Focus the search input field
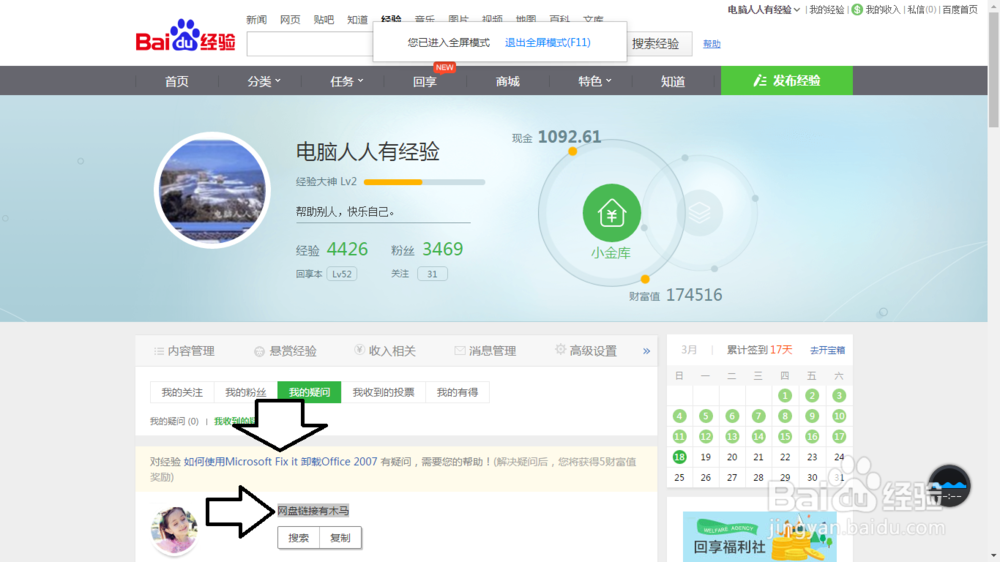1000x562 pixels. [310, 44]
